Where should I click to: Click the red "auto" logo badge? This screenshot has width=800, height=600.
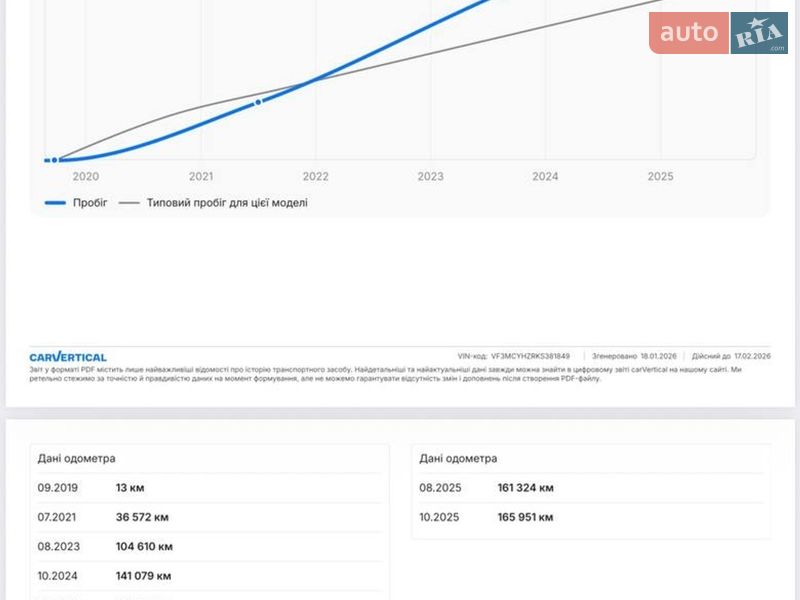click(x=688, y=33)
